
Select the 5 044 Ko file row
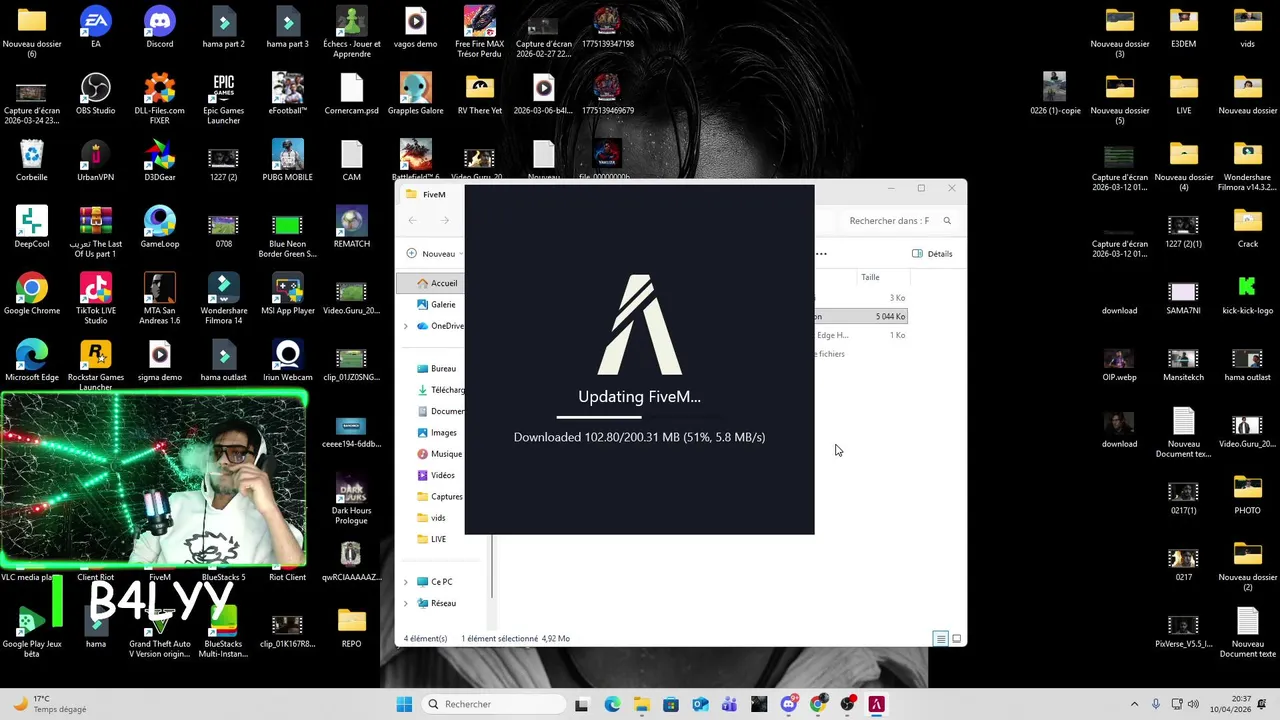click(860, 317)
